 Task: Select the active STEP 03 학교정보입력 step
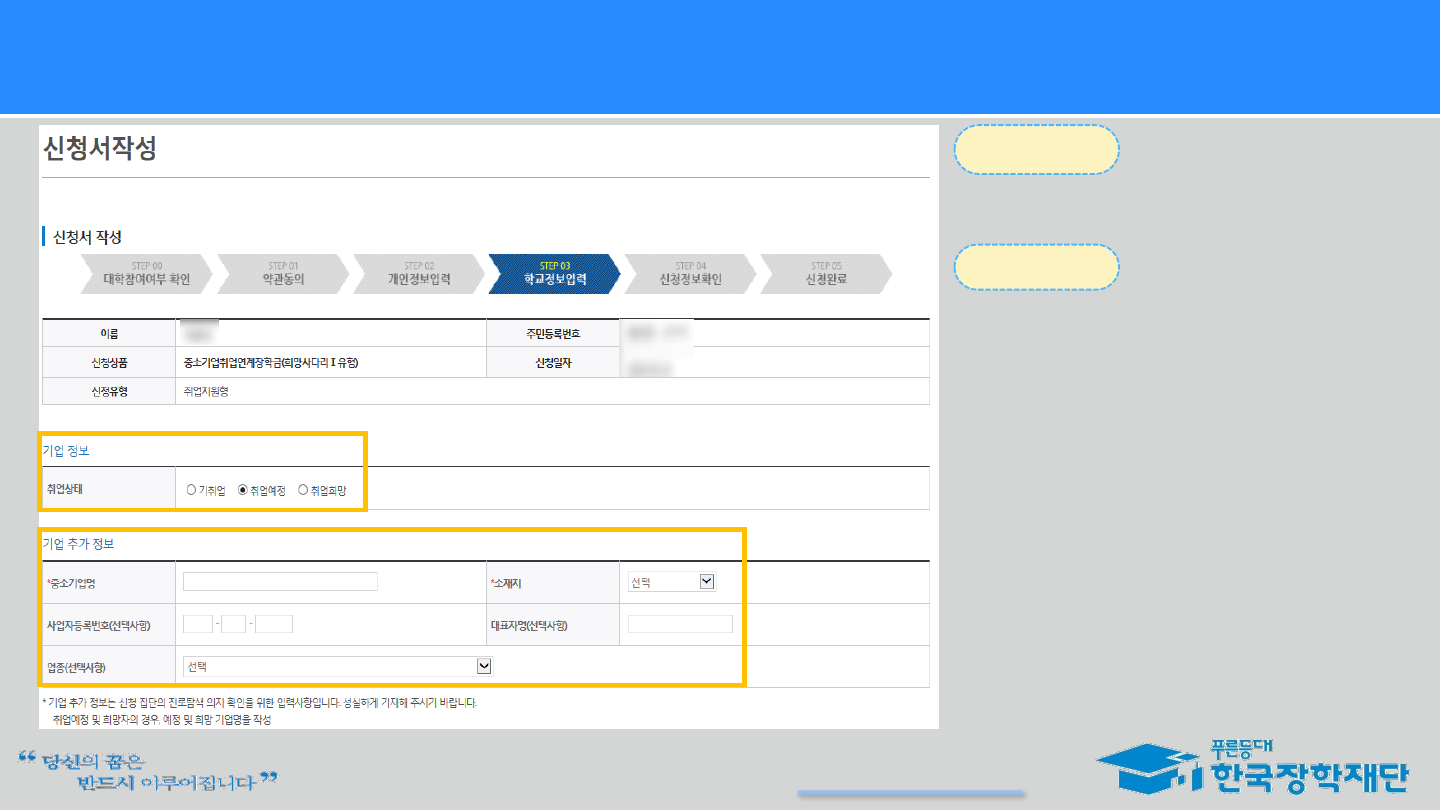(555, 274)
